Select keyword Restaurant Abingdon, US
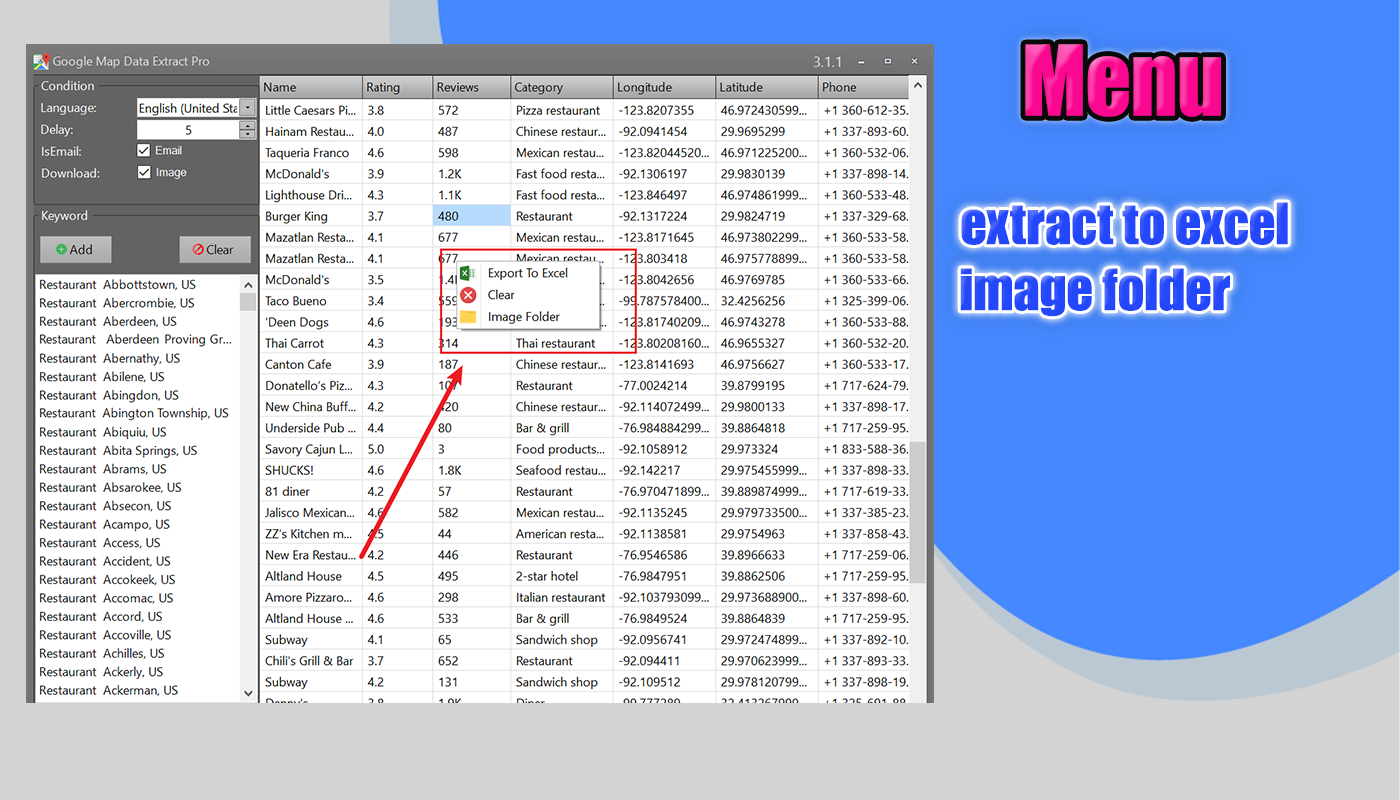The width and height of the screenshot is (1400, 800). tap(109, 395)
